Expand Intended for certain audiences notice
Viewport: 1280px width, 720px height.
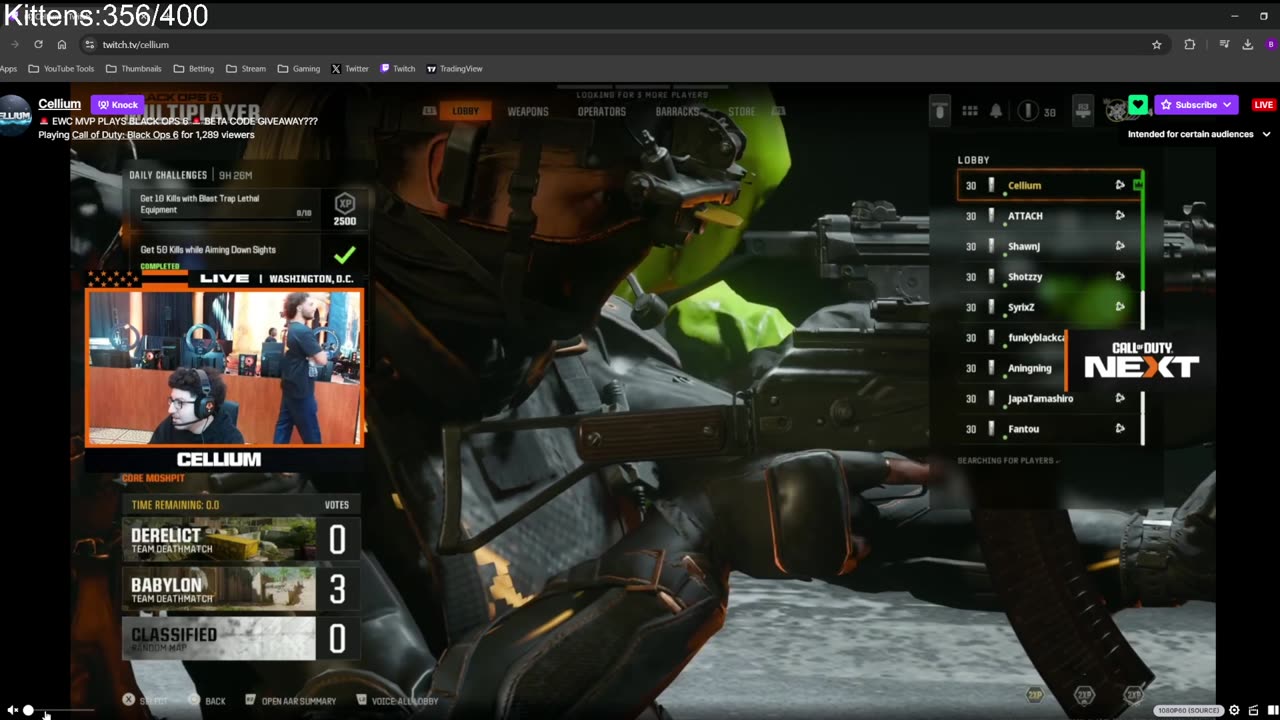pyautogui.click(x=1266, y=134)
